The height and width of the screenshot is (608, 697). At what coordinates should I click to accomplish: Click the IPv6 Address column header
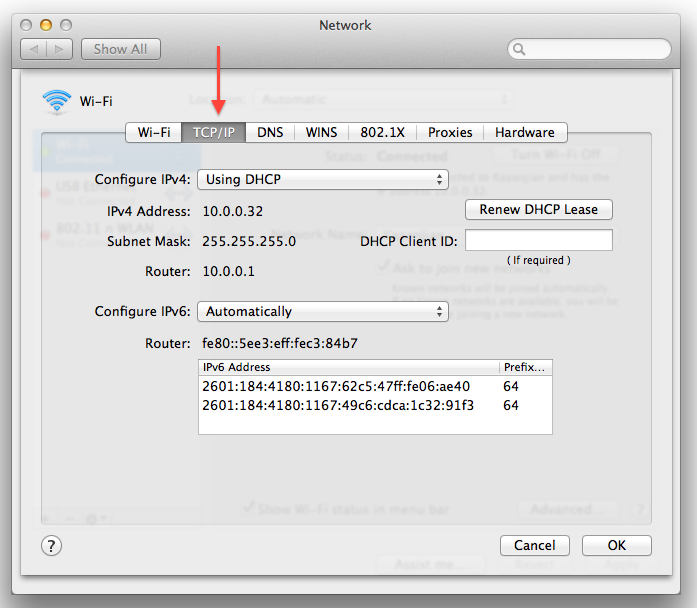tap(348, 367)
